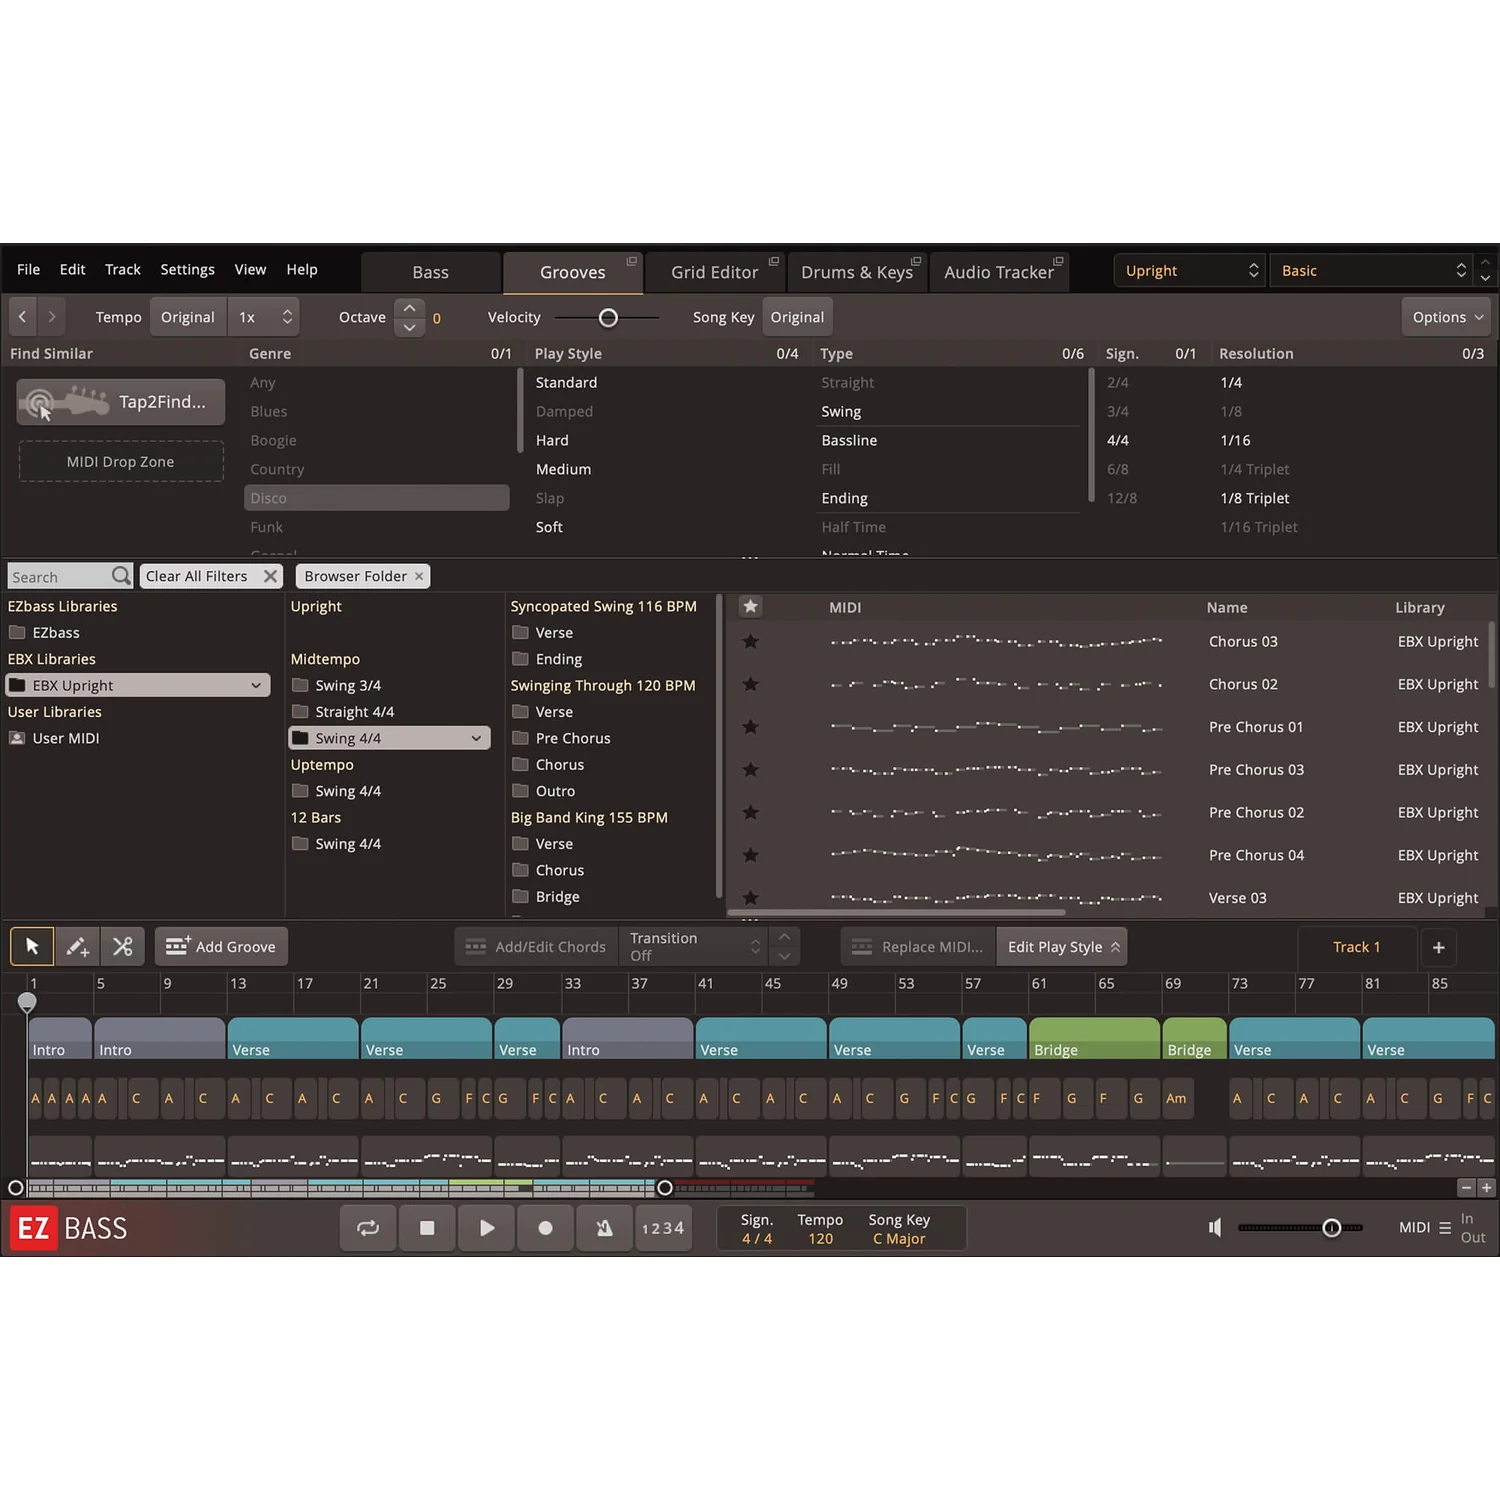Increase the octave with the up arrow

tap(409, 308)
